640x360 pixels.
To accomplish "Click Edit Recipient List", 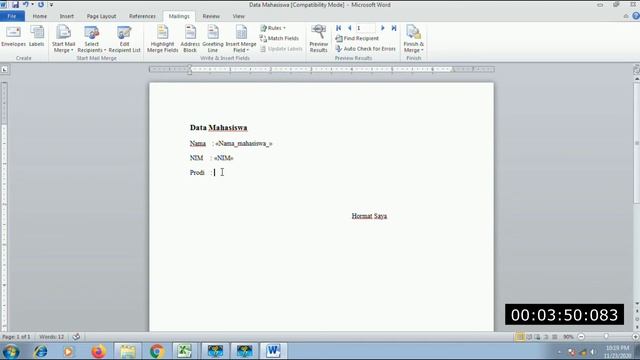I will coord(124,39).
